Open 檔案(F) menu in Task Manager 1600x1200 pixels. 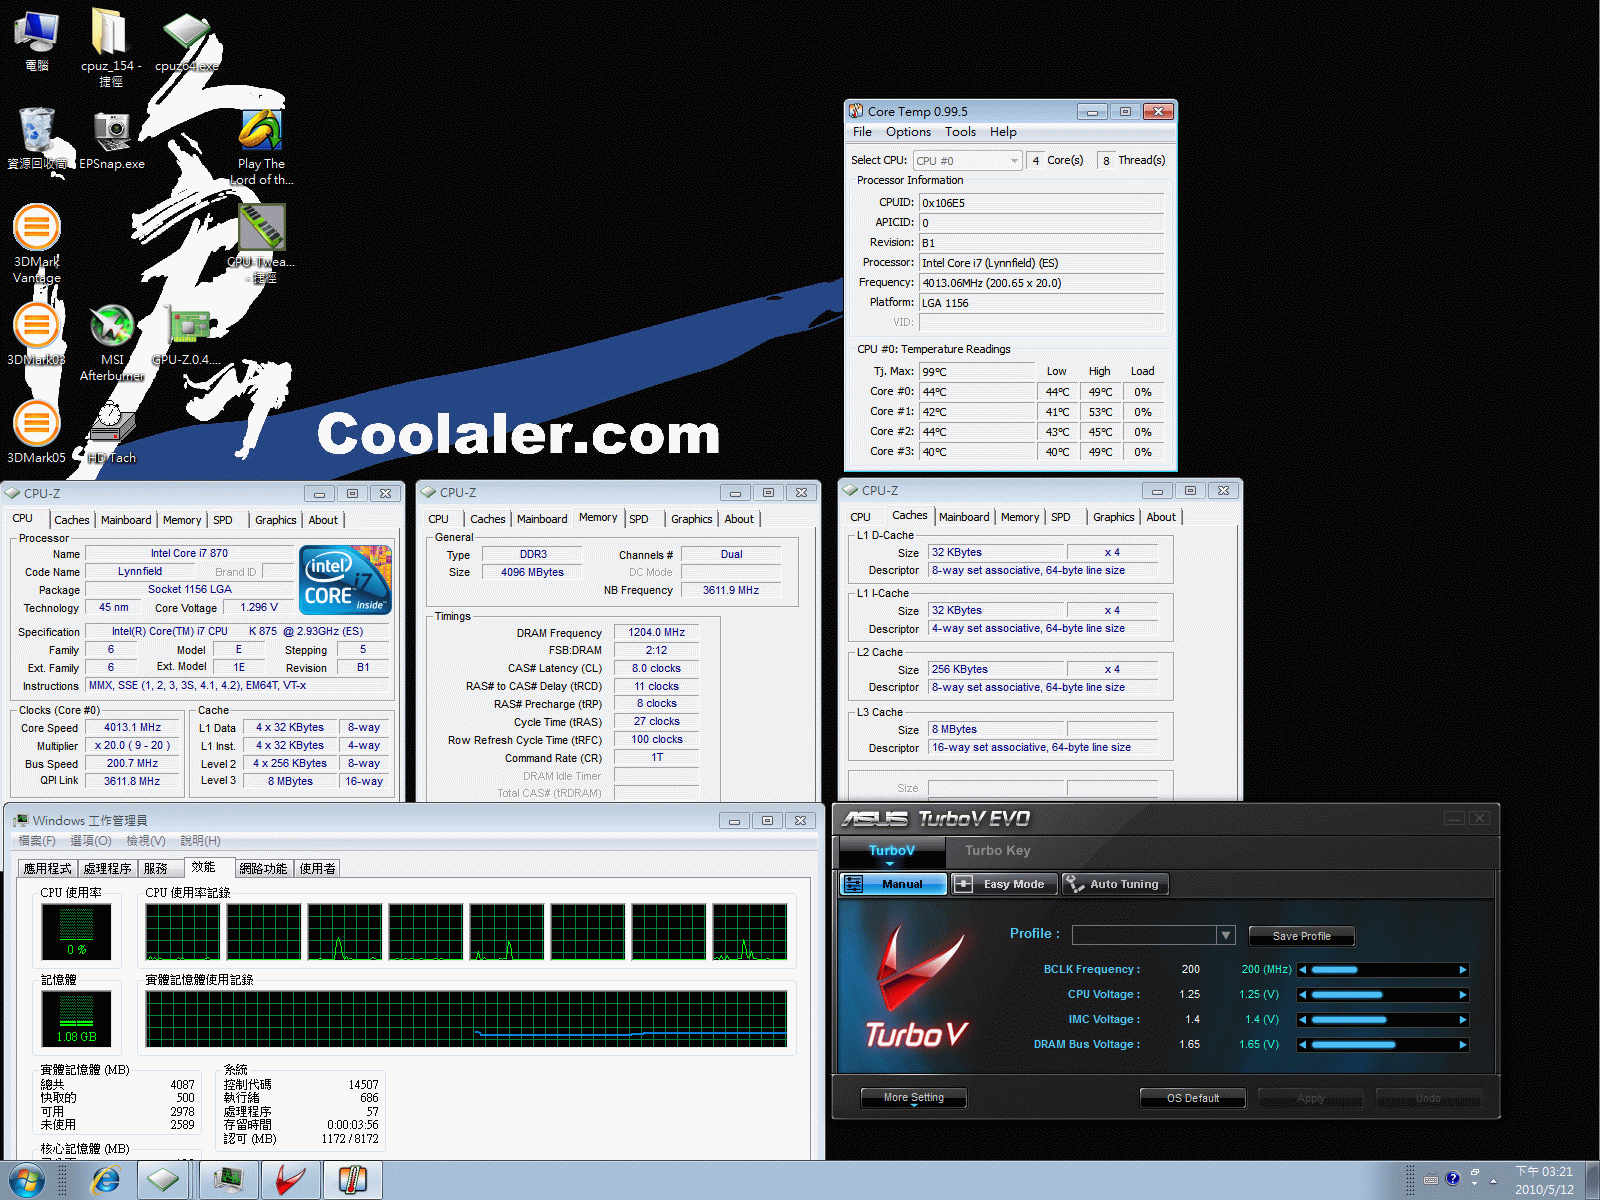37,841
